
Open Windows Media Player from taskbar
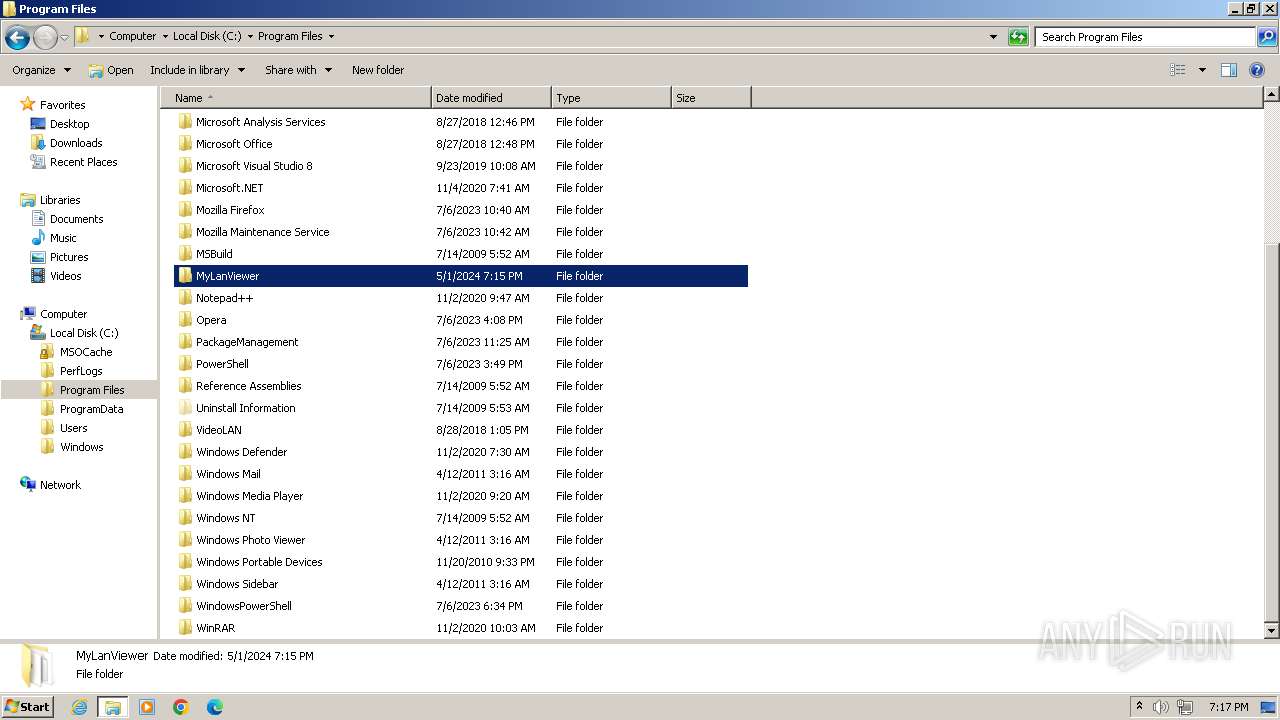pyautogui.click(x=147, y=707)
